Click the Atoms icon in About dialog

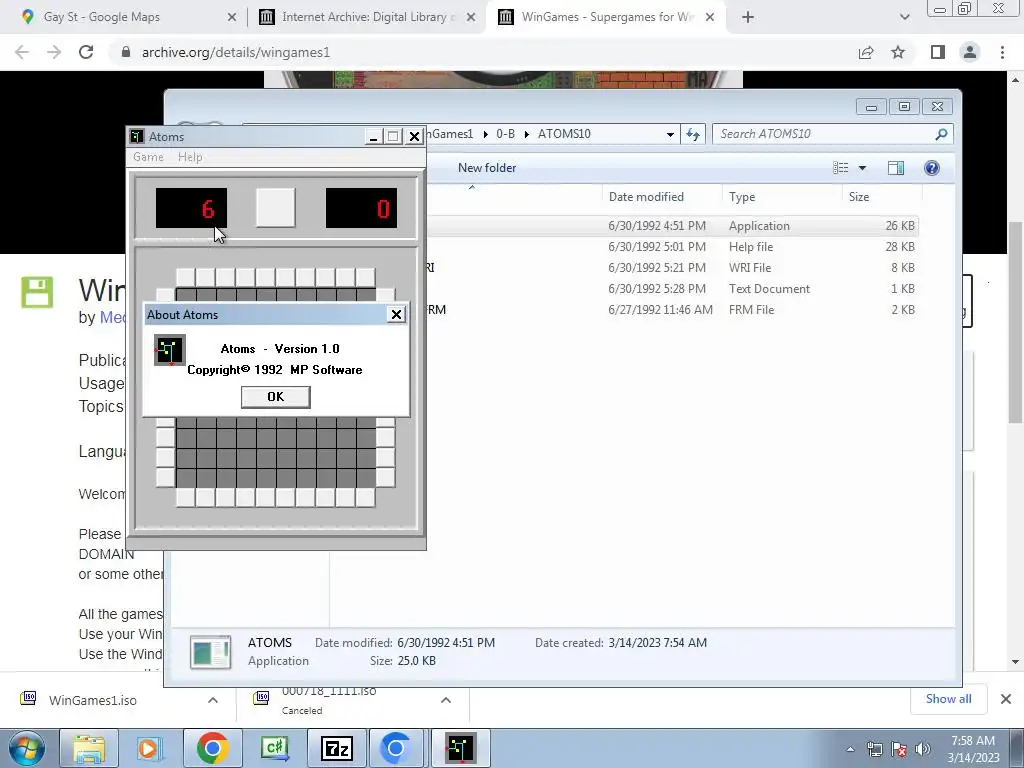click(169, 350)
